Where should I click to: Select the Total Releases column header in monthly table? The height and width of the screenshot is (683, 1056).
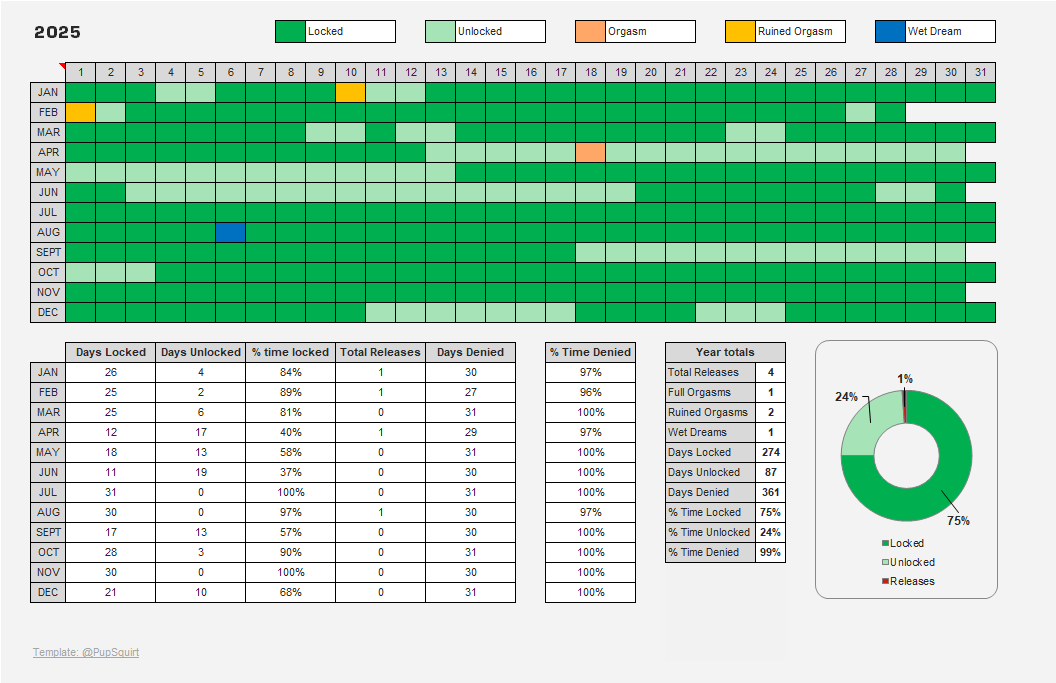coord(381,352)
